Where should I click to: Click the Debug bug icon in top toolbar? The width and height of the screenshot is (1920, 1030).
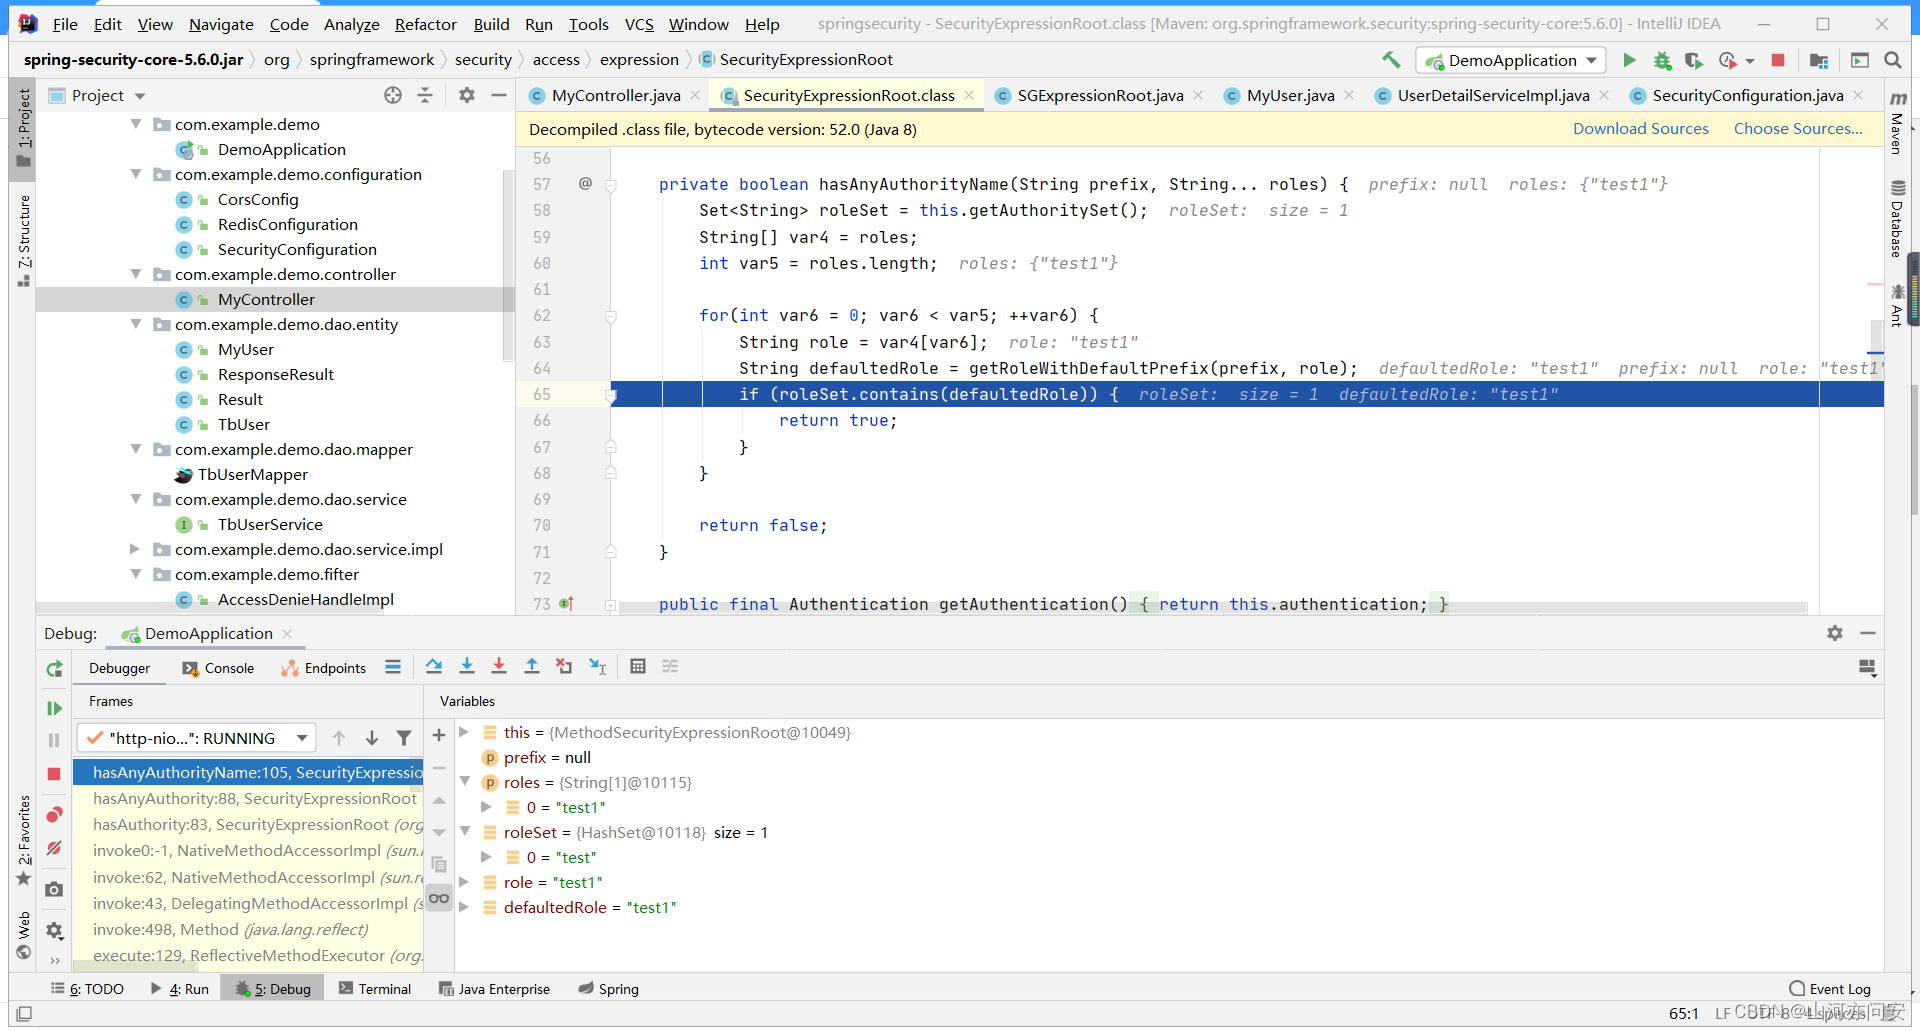pyautogui.click(x=1662, y=60)
